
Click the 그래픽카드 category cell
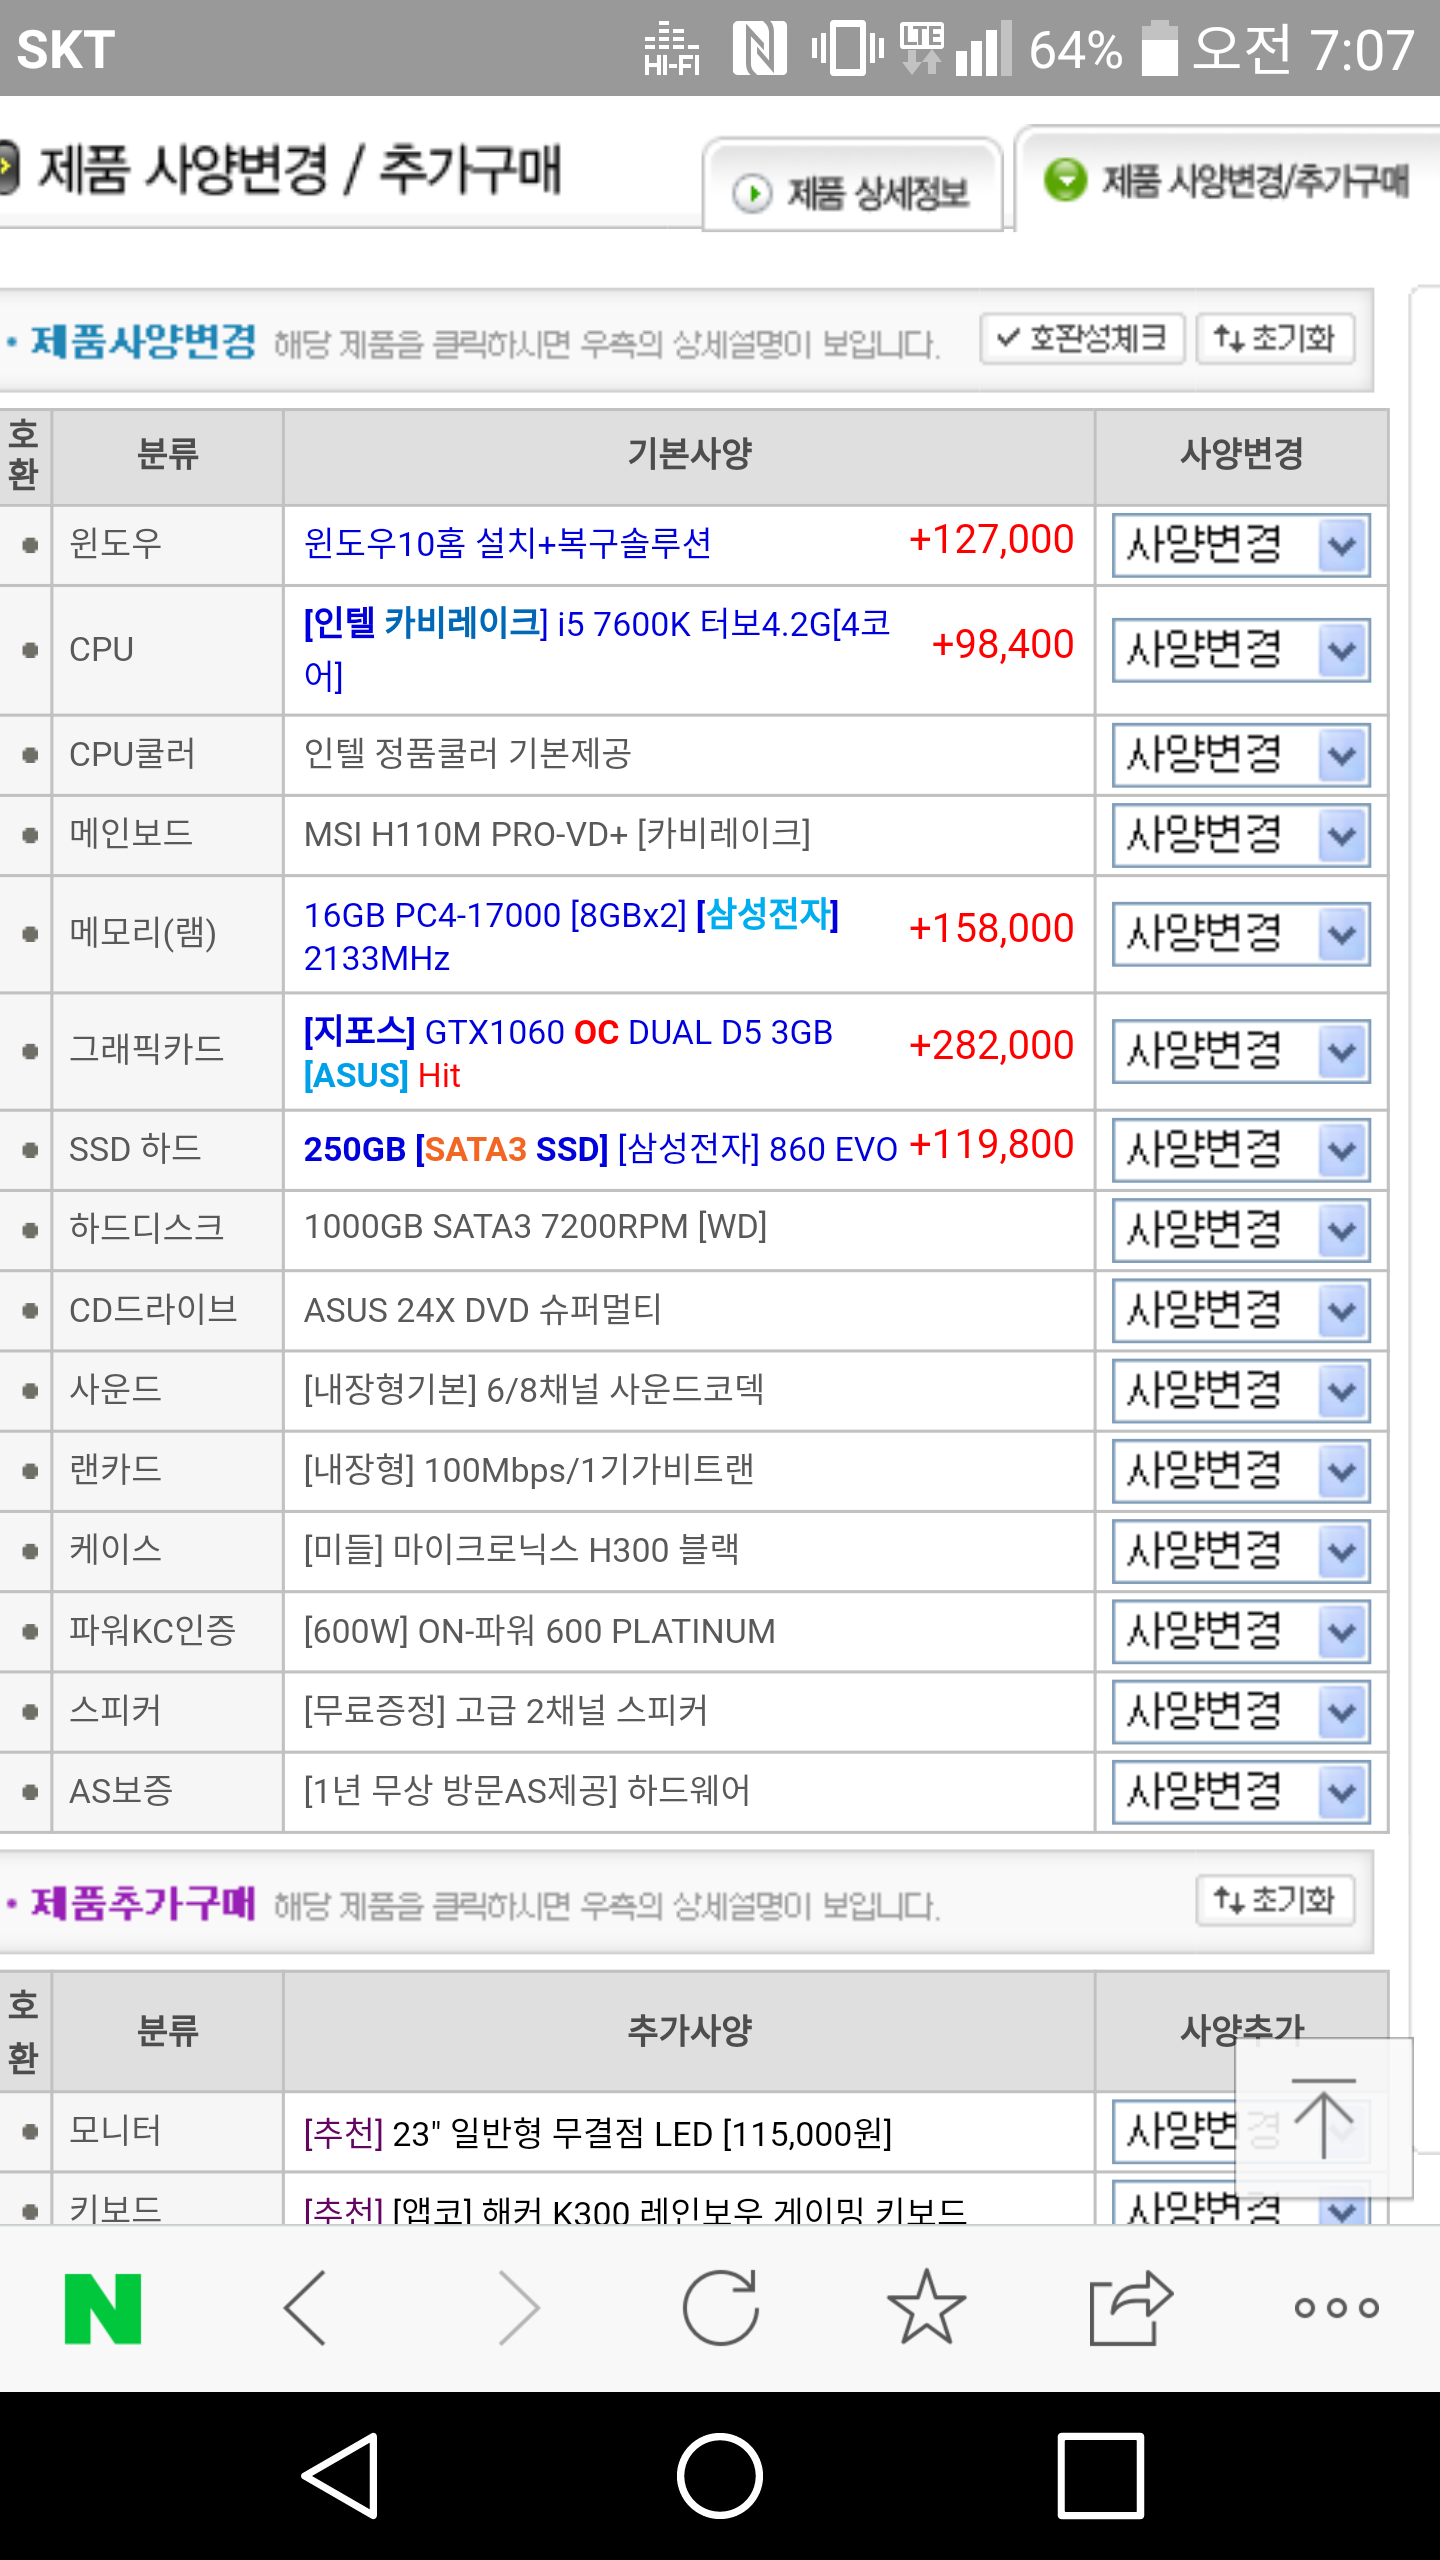tap(167, 1051)
